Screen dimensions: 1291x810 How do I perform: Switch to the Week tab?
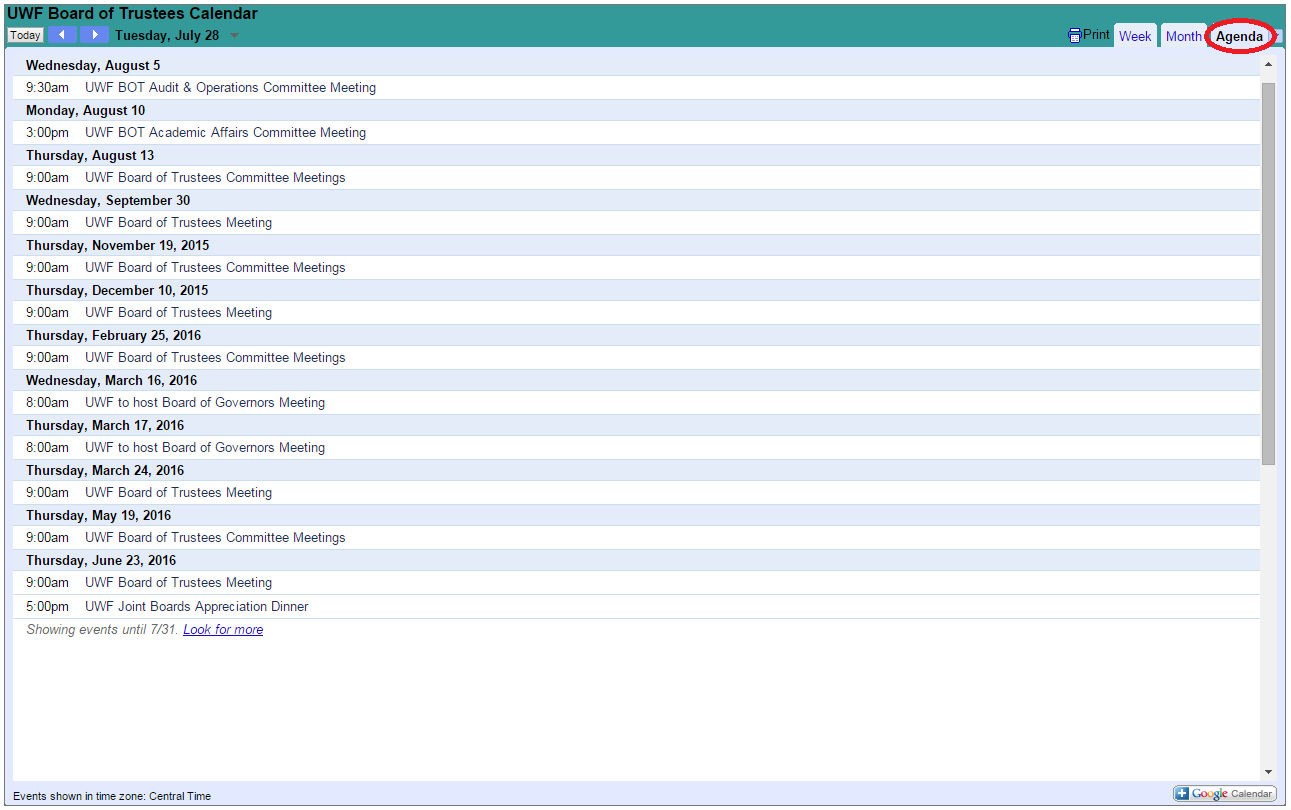click(x=1135, y=36)
